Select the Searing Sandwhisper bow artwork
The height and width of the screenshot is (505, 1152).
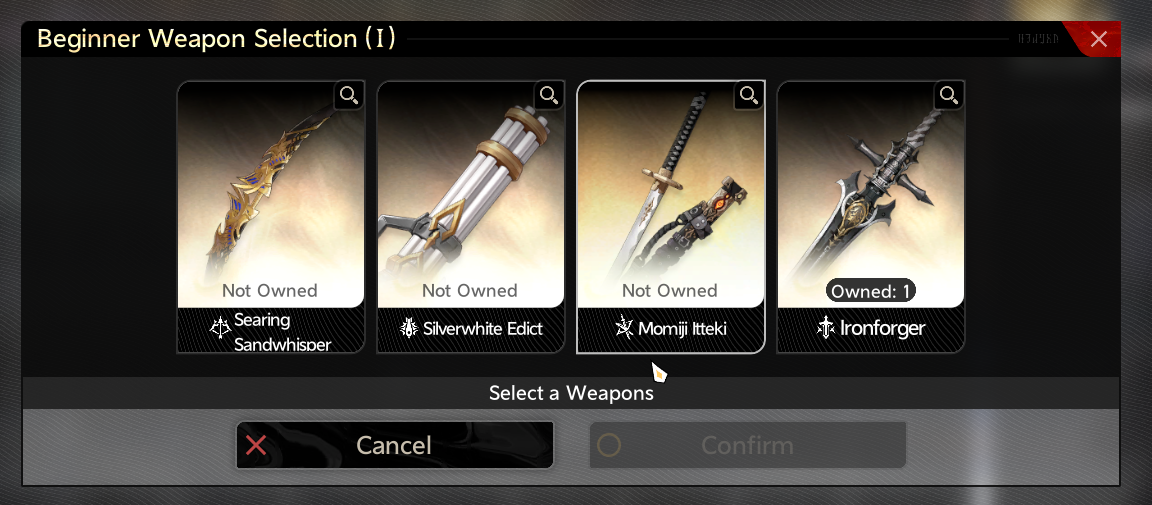click(x=270, y=194)
